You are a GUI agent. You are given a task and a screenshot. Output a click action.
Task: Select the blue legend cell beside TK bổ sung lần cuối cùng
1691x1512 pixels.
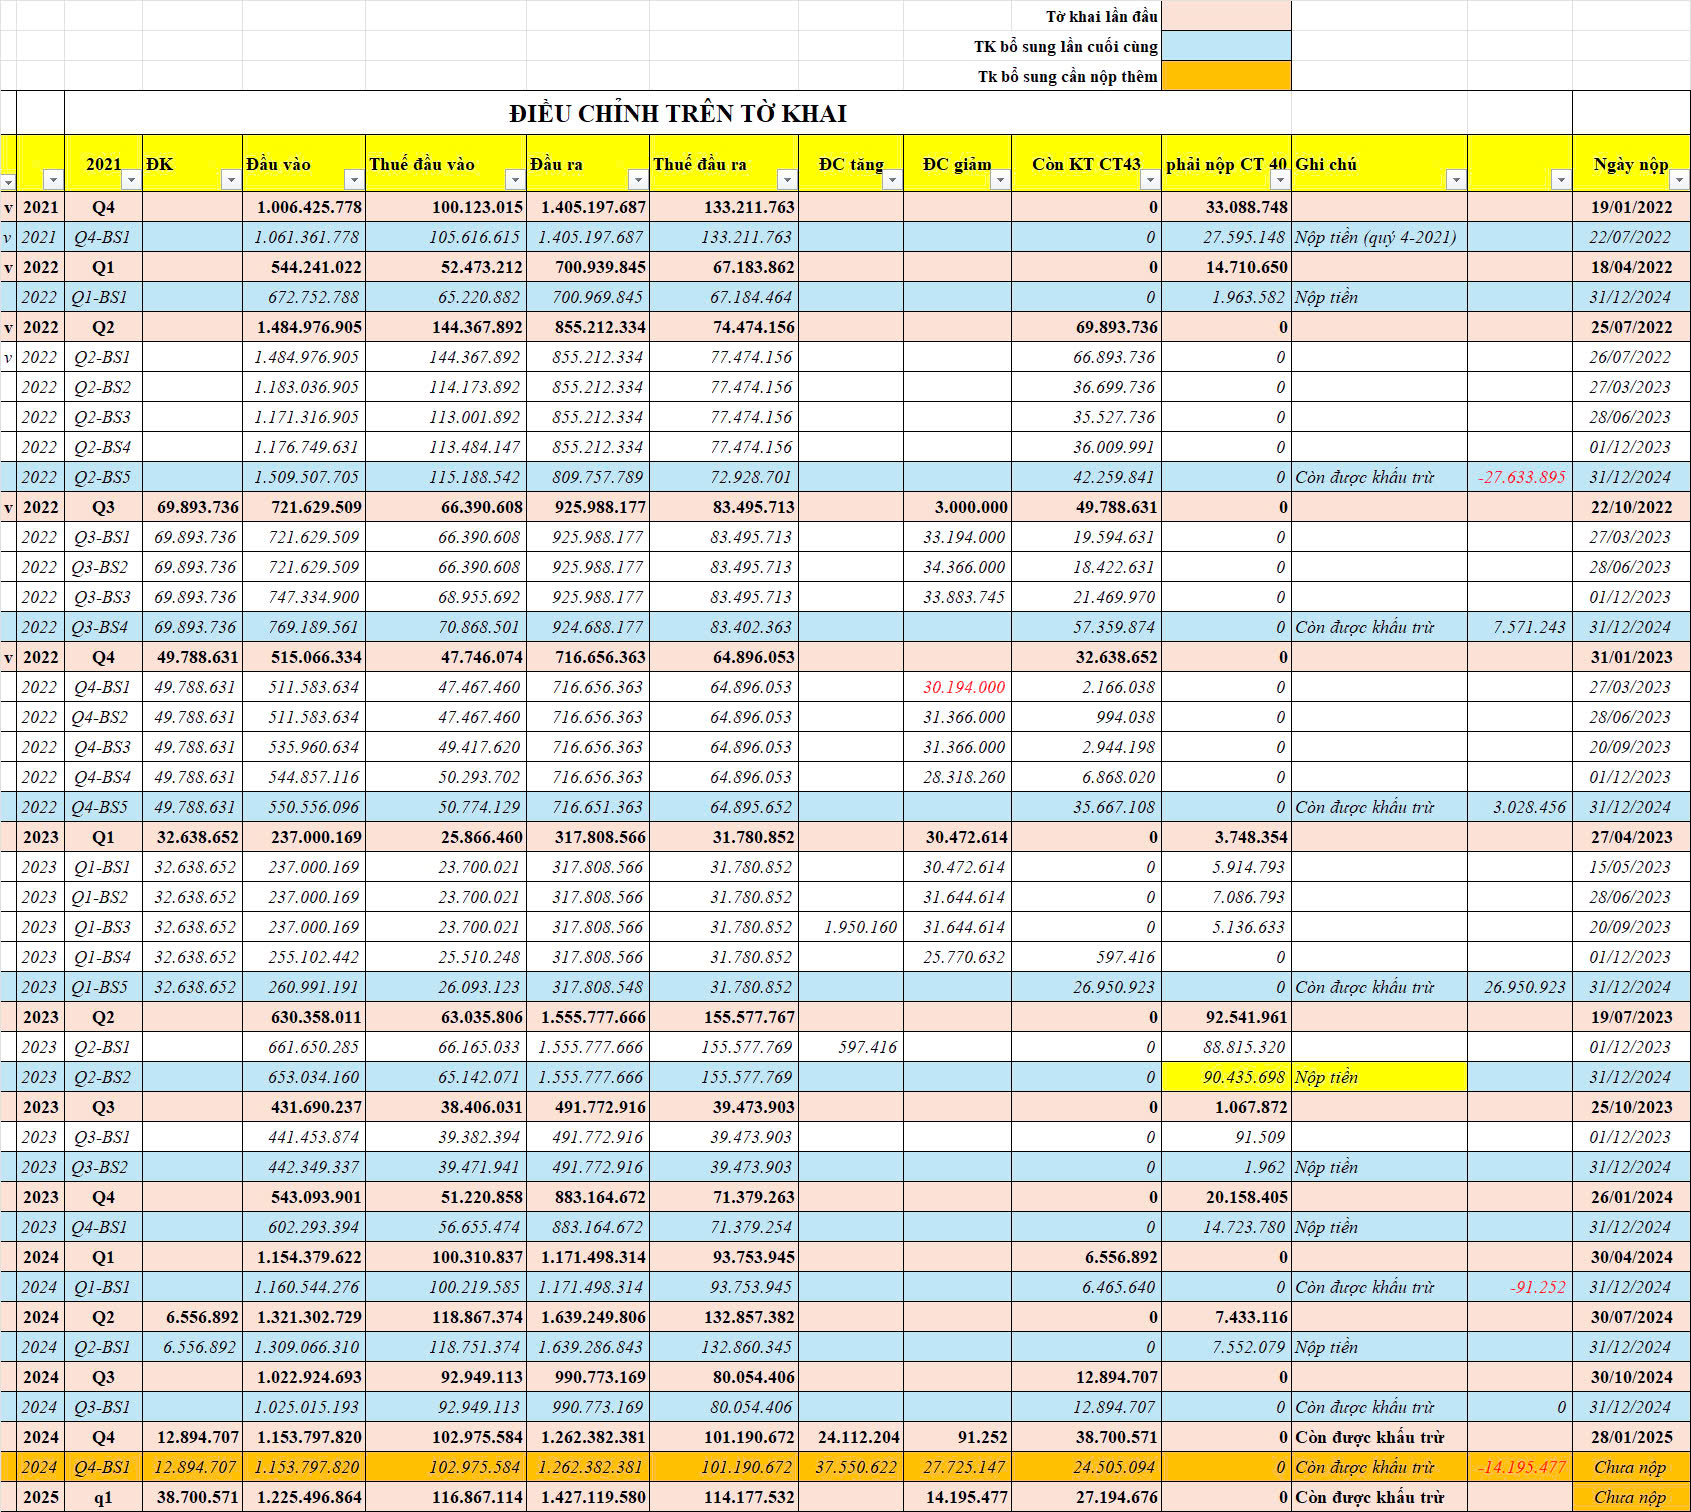click(x=1226, y=46)
